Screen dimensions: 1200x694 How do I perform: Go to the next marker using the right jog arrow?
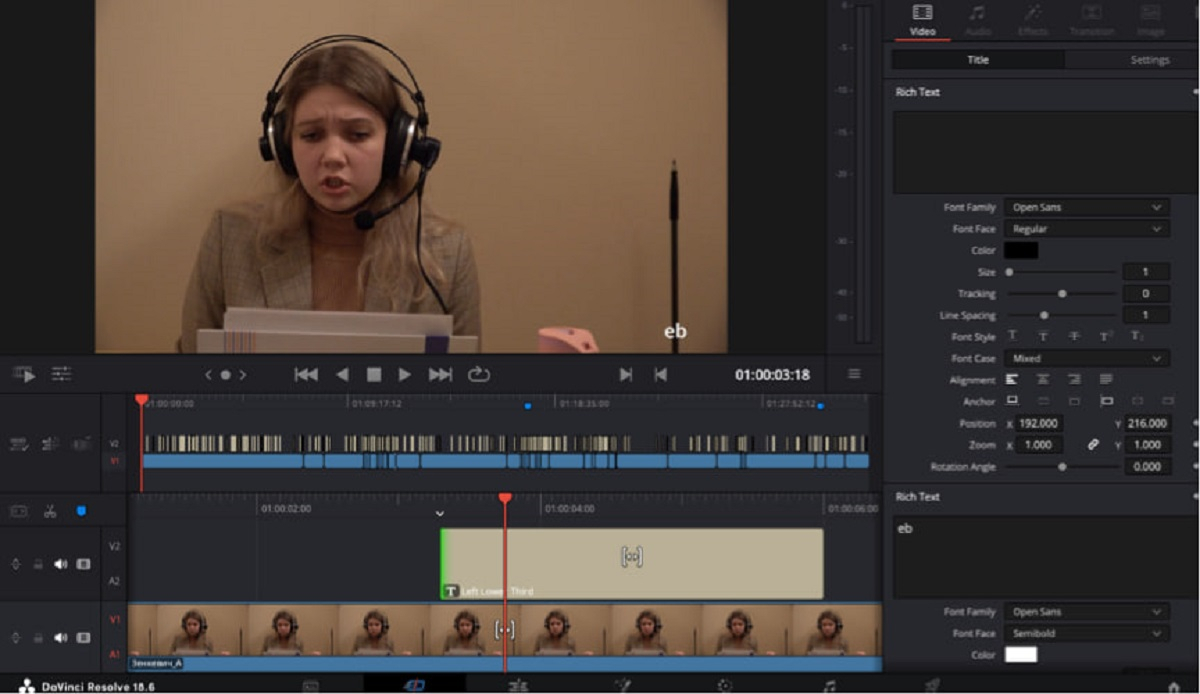242,375
